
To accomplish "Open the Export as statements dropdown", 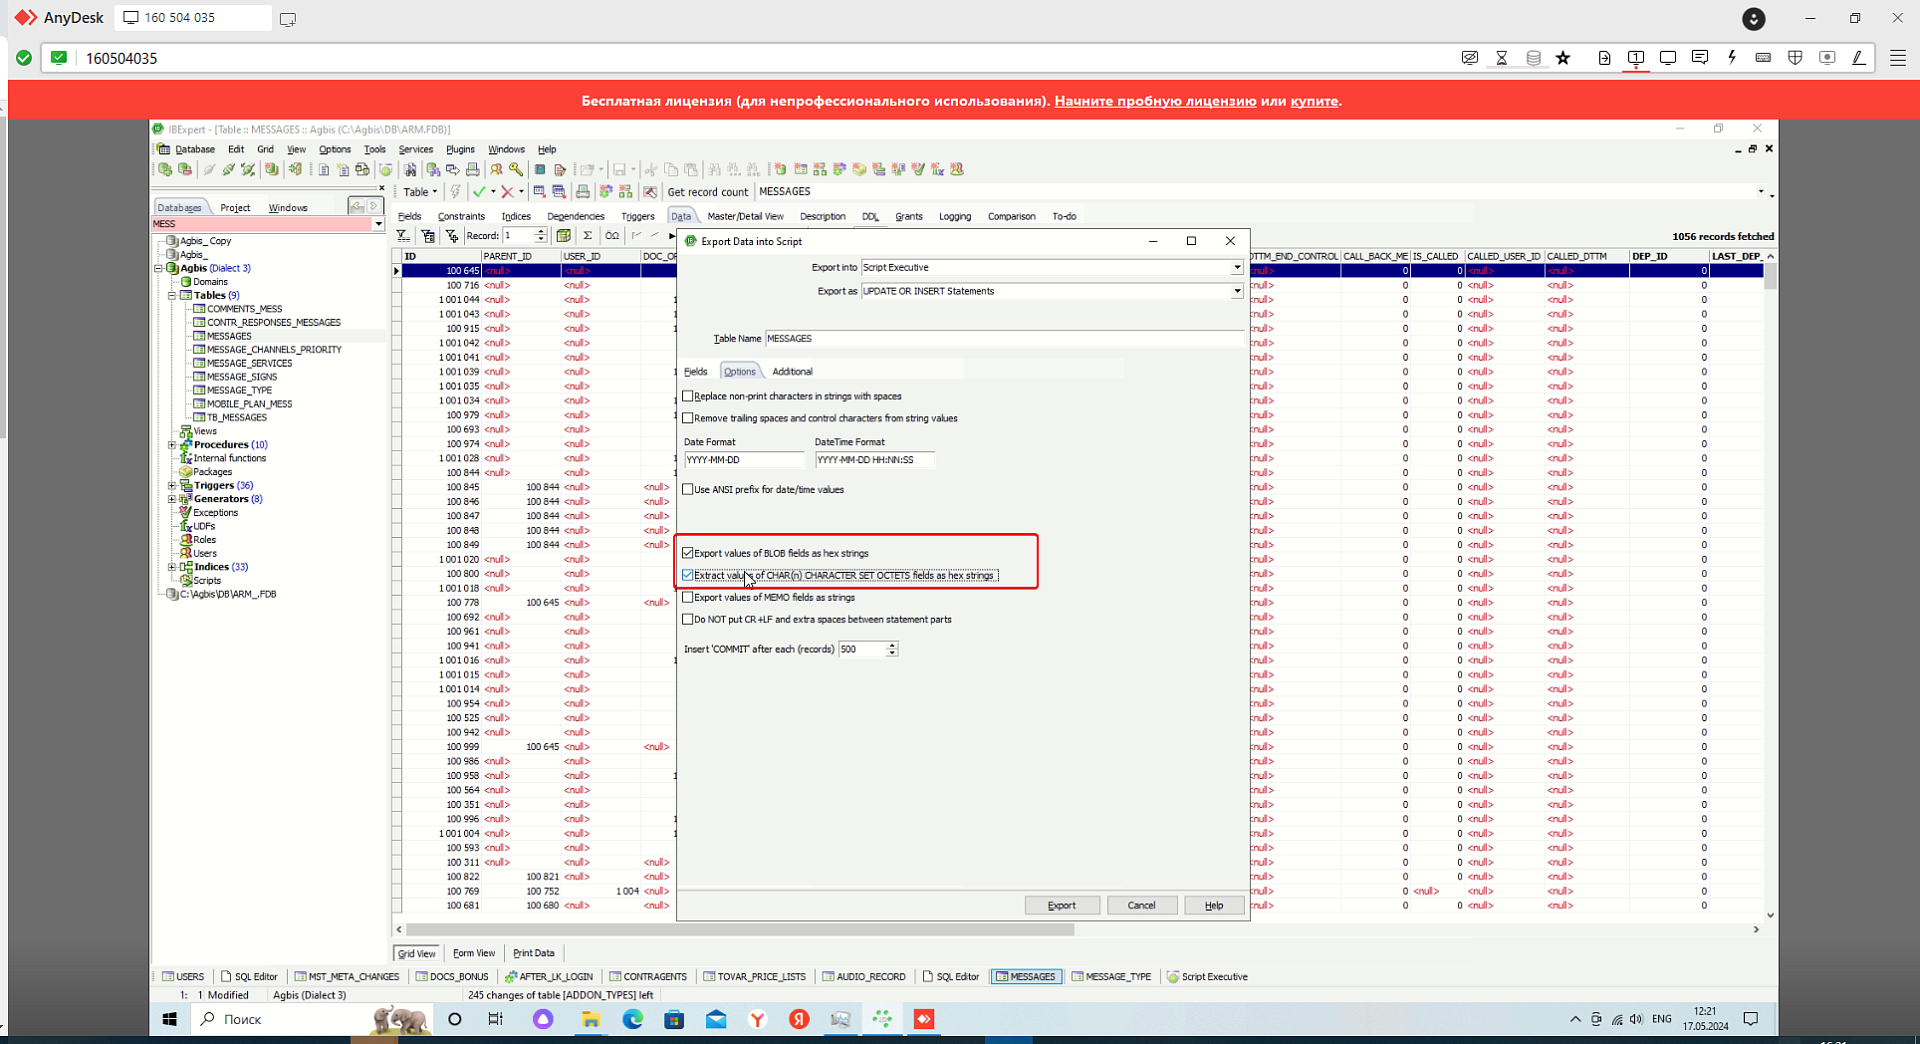I will coord(1236,292).
